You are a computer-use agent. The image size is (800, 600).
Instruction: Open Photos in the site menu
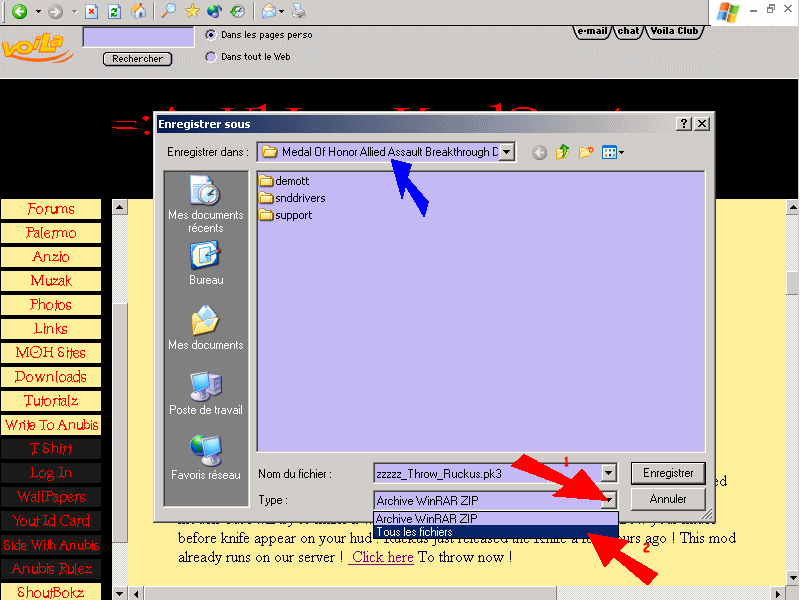pos(51,305)
